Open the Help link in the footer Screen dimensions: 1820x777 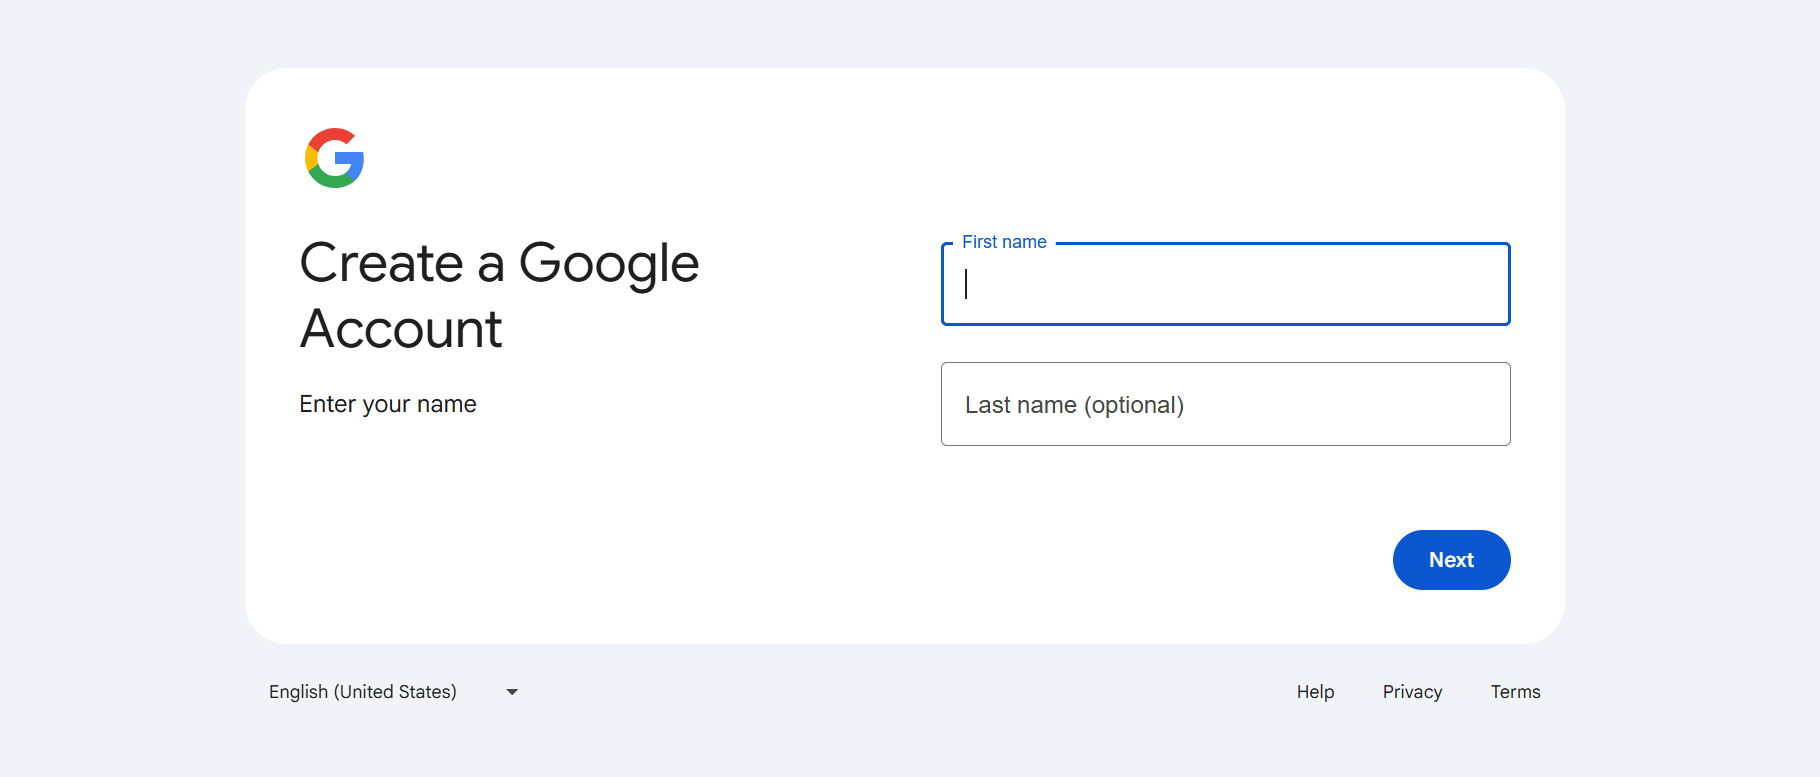coord(1315,692)
